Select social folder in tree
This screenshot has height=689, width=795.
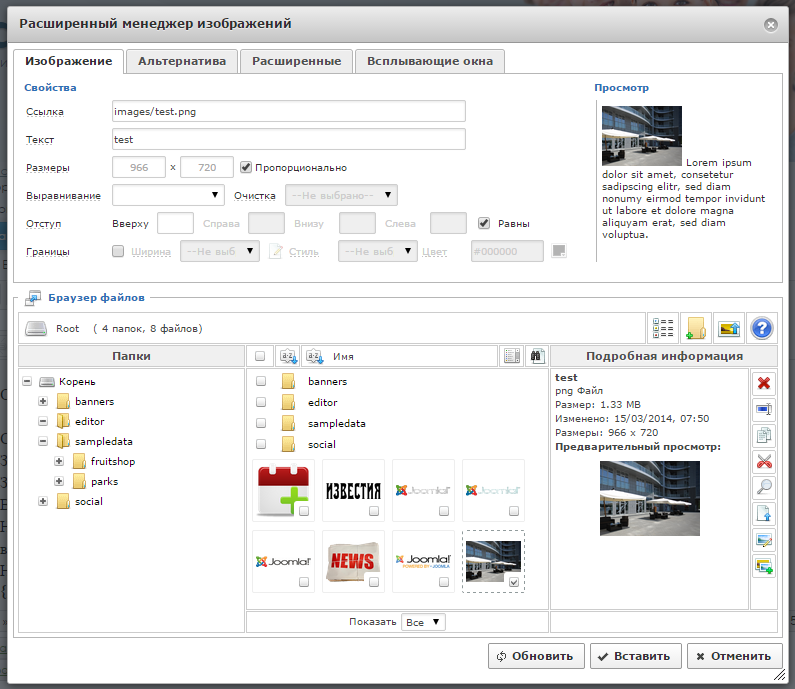[89, 501]
